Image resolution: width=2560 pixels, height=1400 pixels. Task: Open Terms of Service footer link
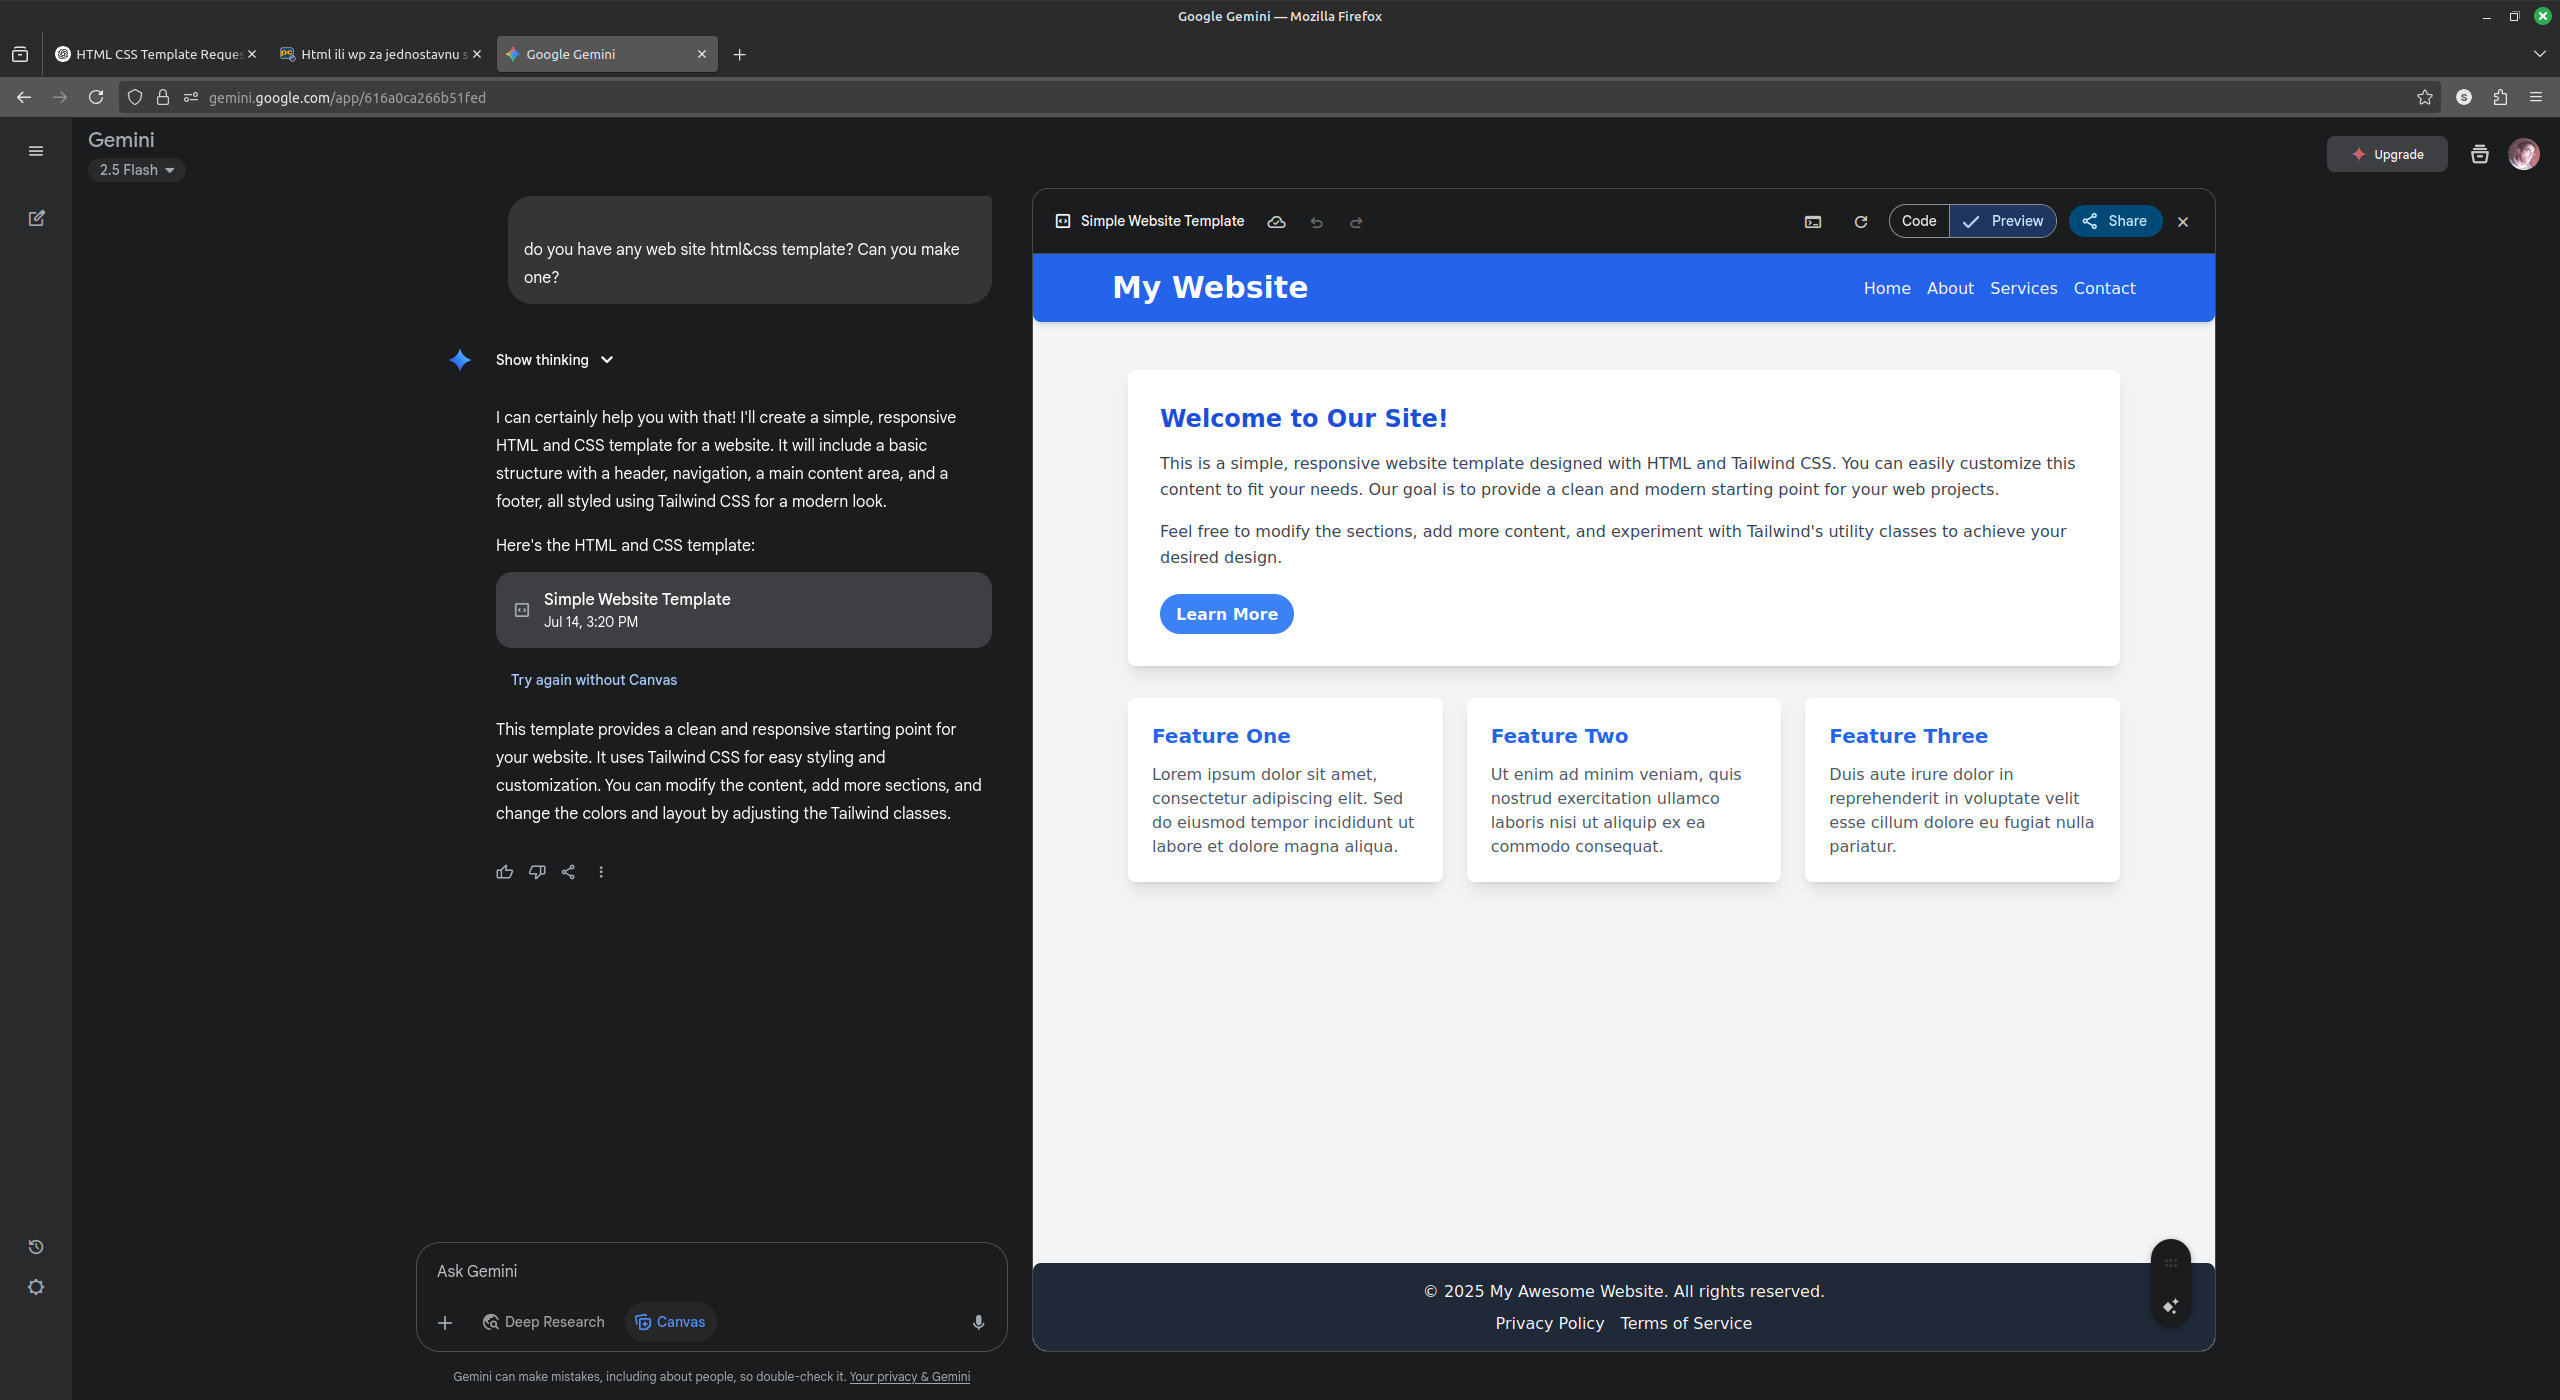point(1686,1323)
